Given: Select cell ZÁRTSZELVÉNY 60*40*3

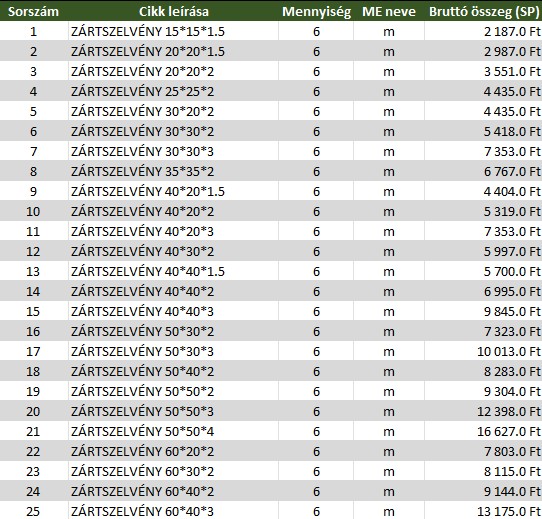Looking at the screenshot, I should tap(173, 511).
